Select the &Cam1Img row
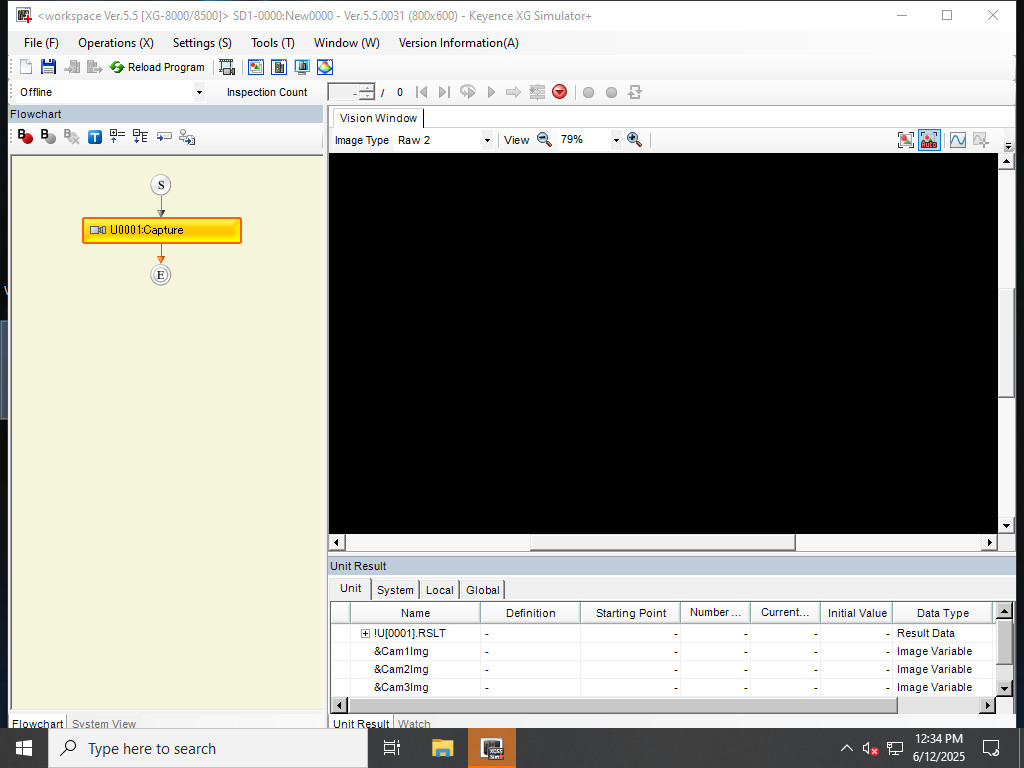The width and height of the screenshot is (1024, 768). 662,652
